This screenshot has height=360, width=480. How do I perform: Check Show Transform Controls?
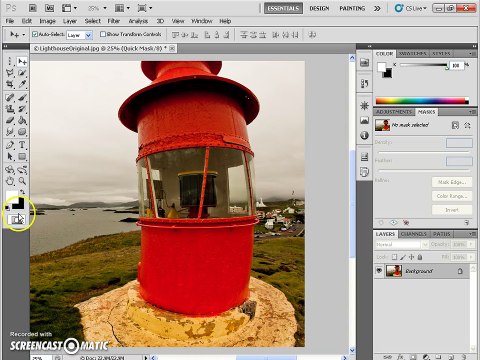(x=103, y=34)
